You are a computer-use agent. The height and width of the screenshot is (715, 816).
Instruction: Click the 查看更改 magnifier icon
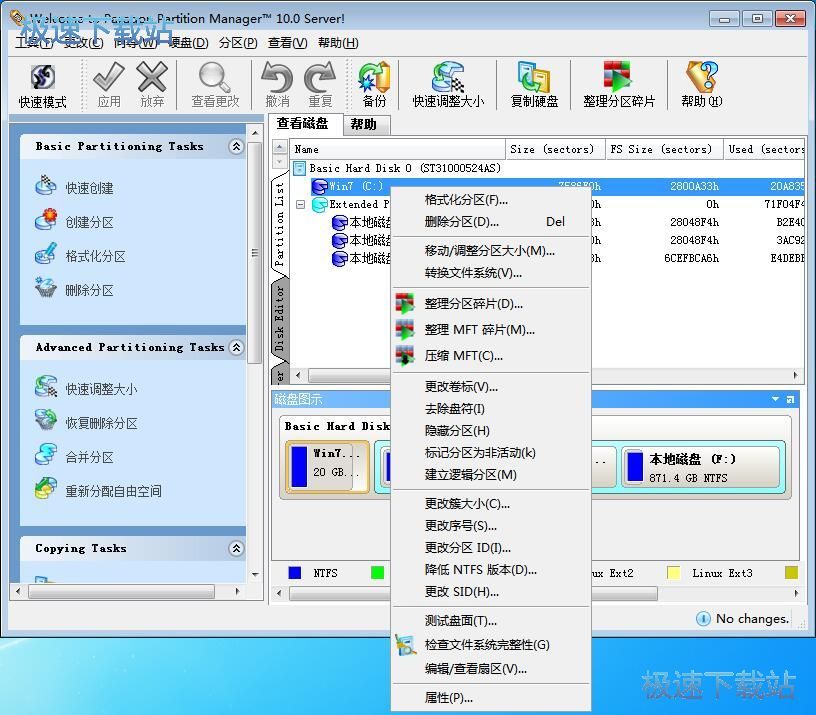click(214, 78)
